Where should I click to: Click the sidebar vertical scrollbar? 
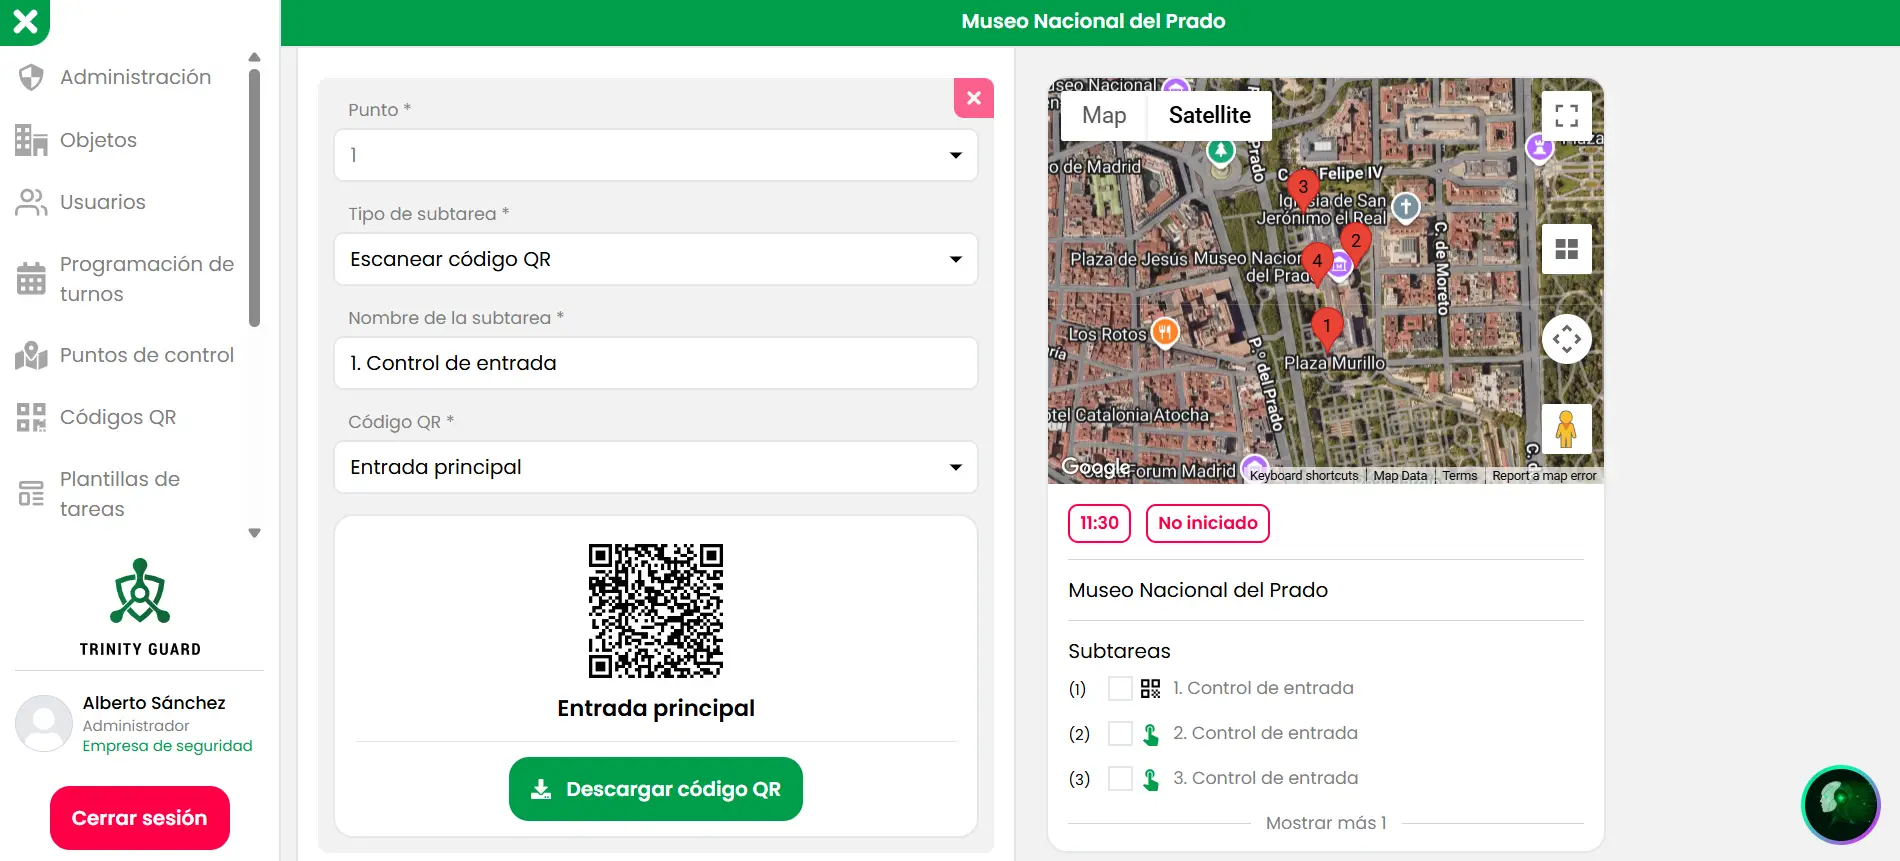click(254, 200)
